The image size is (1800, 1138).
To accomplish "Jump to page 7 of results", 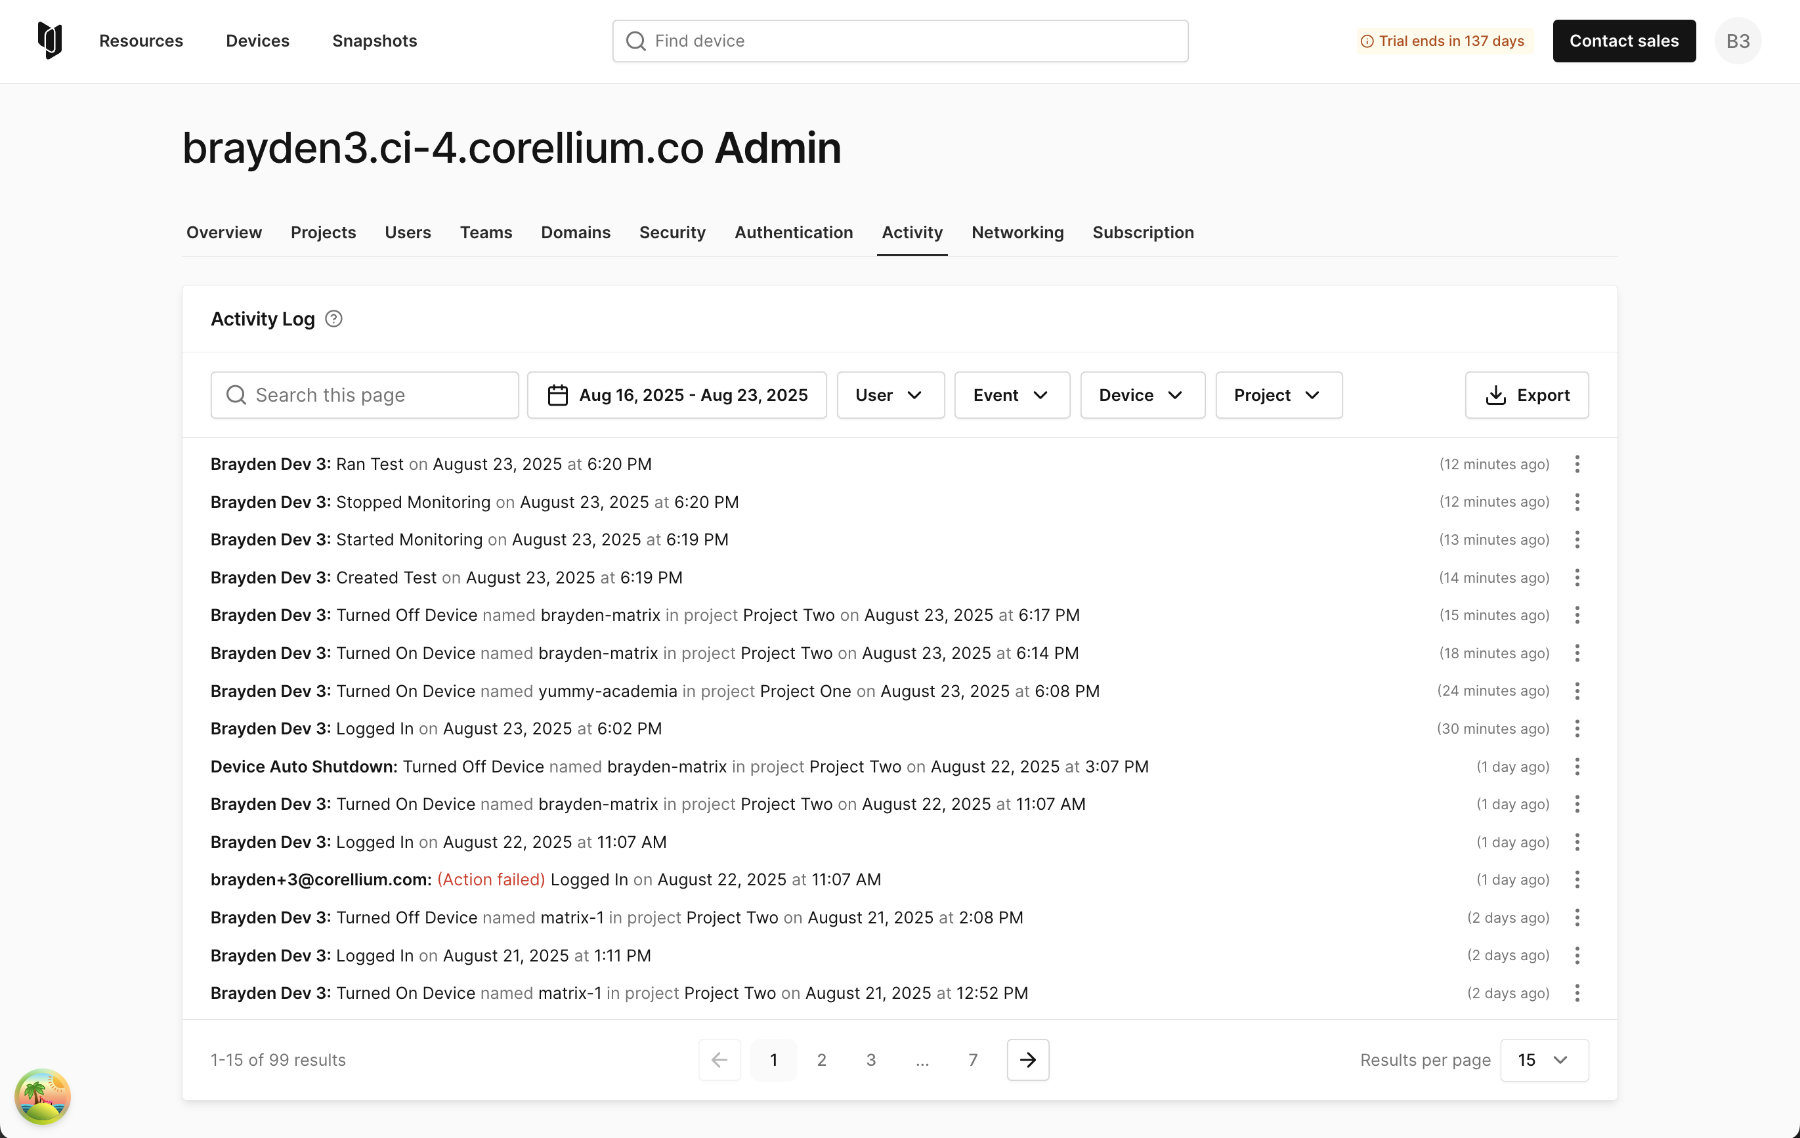I will click(973, 1060).
